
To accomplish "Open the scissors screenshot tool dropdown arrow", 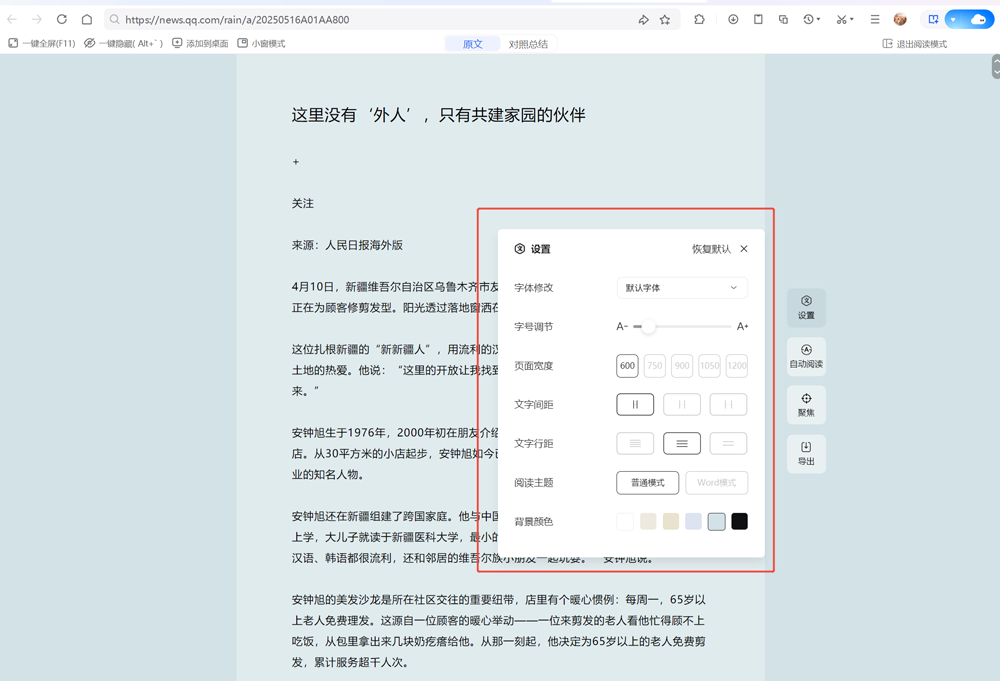I will (x=852, y=19).
